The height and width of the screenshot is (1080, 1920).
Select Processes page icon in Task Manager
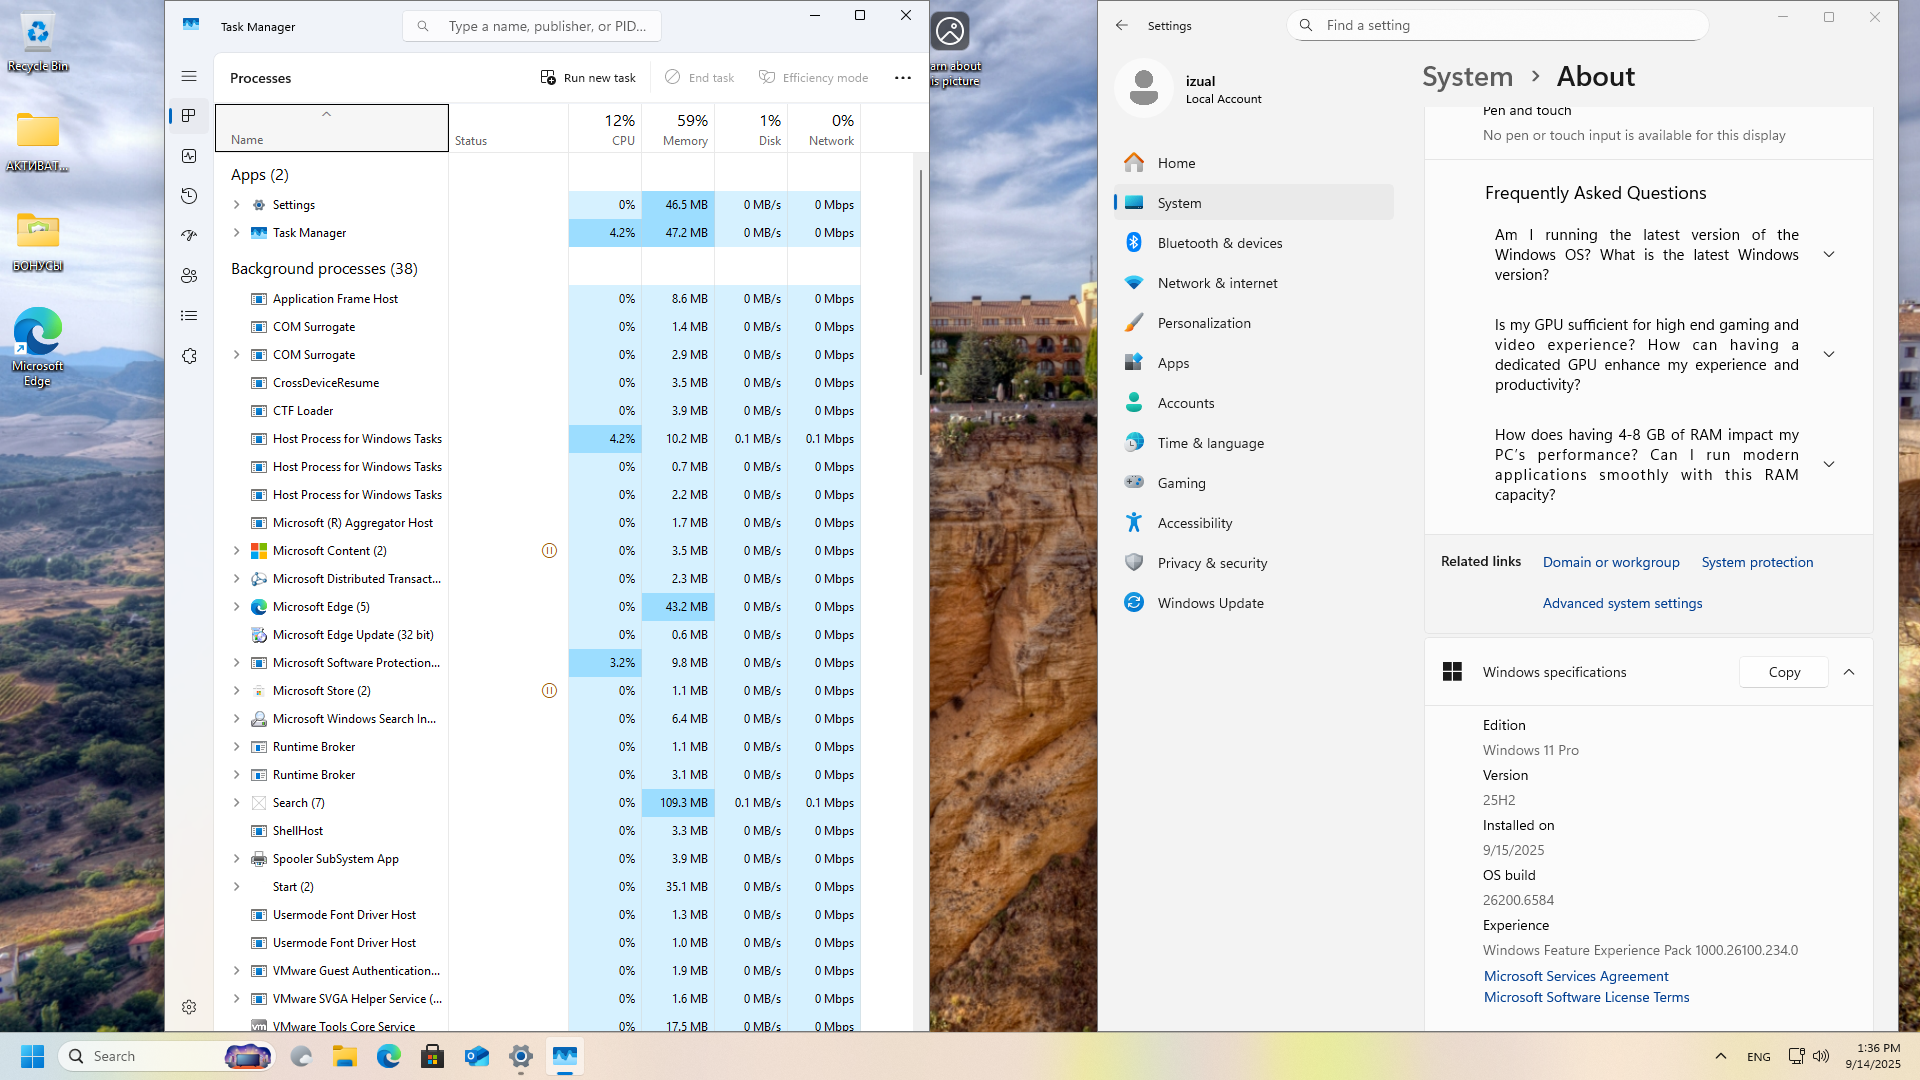pyautogui.click(x=189, y=116)
